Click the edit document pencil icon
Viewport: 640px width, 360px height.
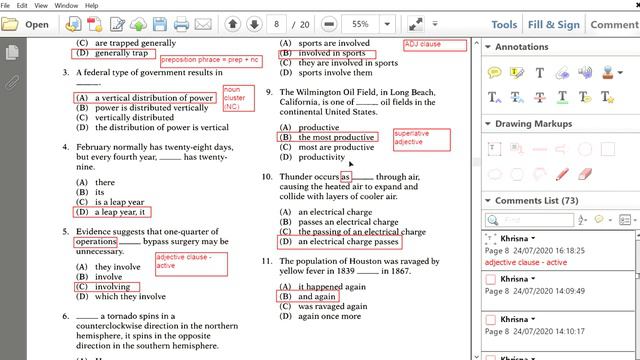(x=117, y=24)
